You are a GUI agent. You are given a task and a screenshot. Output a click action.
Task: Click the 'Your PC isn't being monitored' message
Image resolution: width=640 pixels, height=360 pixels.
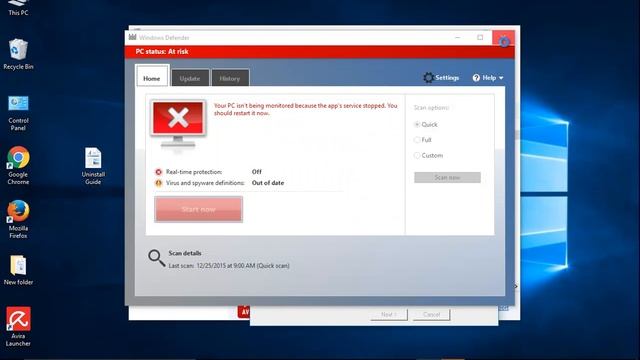[306, 109]
